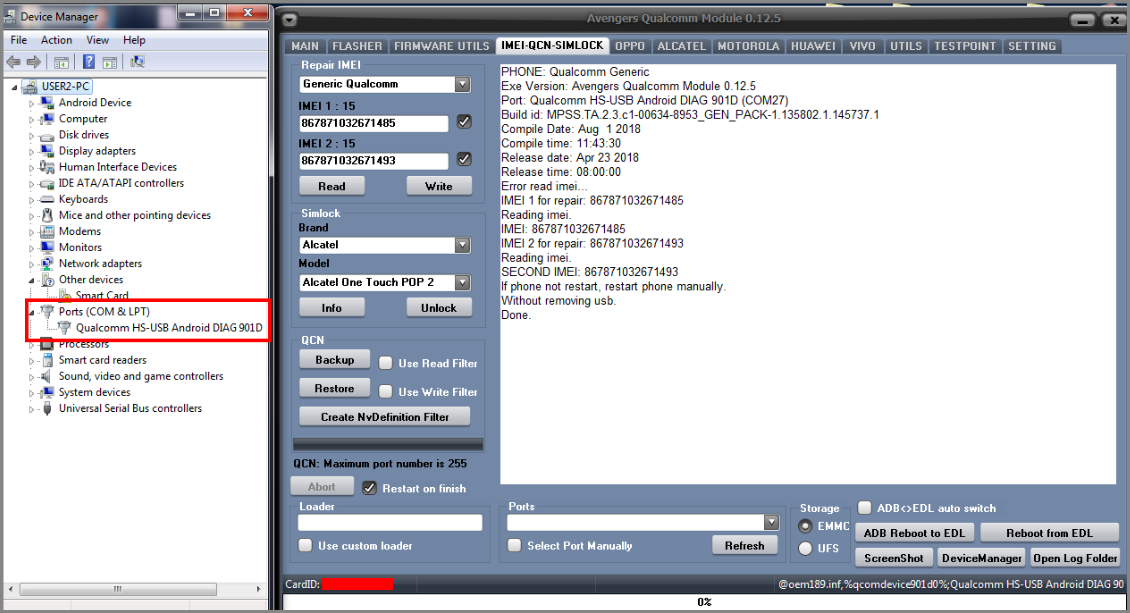Image resolution: width=1130 pixels, height=613 pixels.
Task: Open the View menu in Device Manager
Action: click(97, 40)
